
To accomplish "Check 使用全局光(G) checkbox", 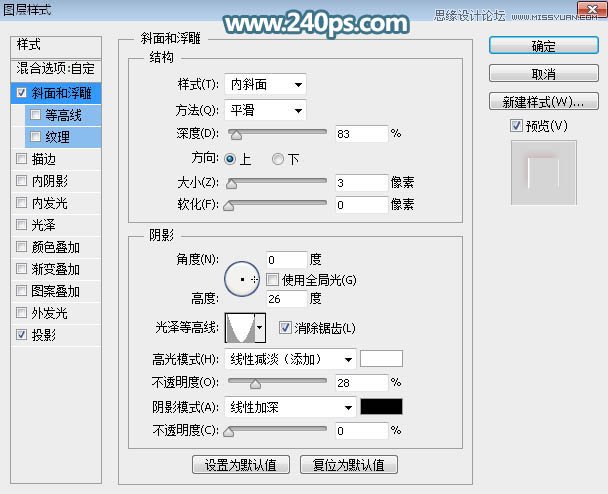I will pos(272,280).
